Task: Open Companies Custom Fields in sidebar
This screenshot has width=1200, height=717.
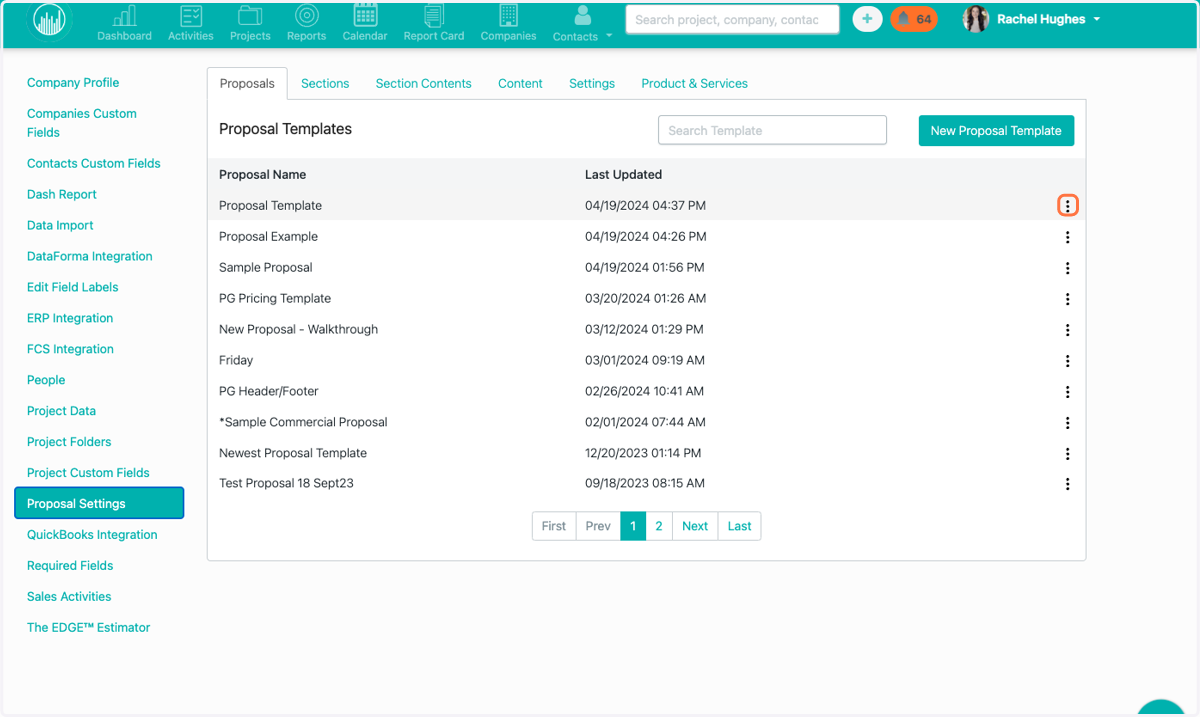Action: (82, 123)
